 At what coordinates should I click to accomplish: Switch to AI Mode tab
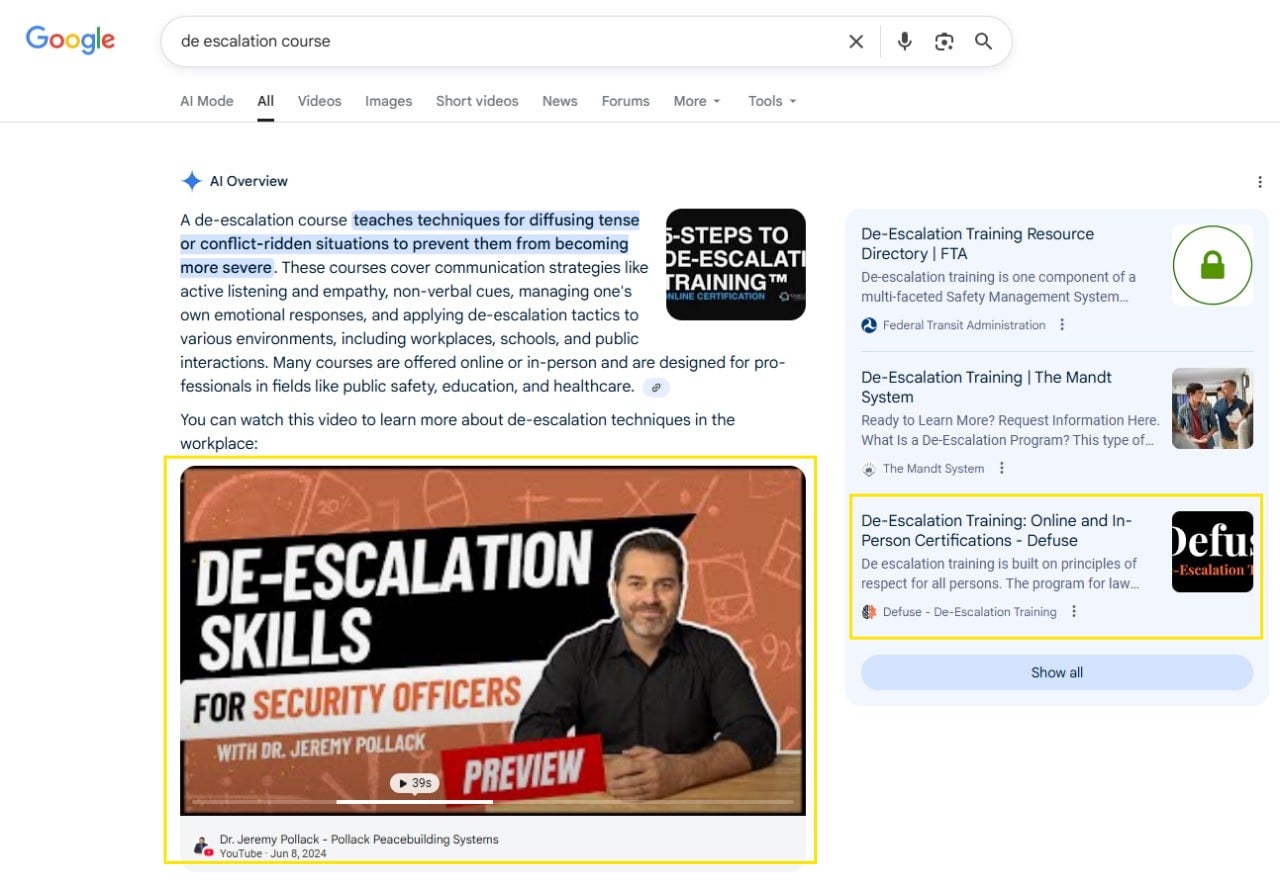[x=207, y=101]
